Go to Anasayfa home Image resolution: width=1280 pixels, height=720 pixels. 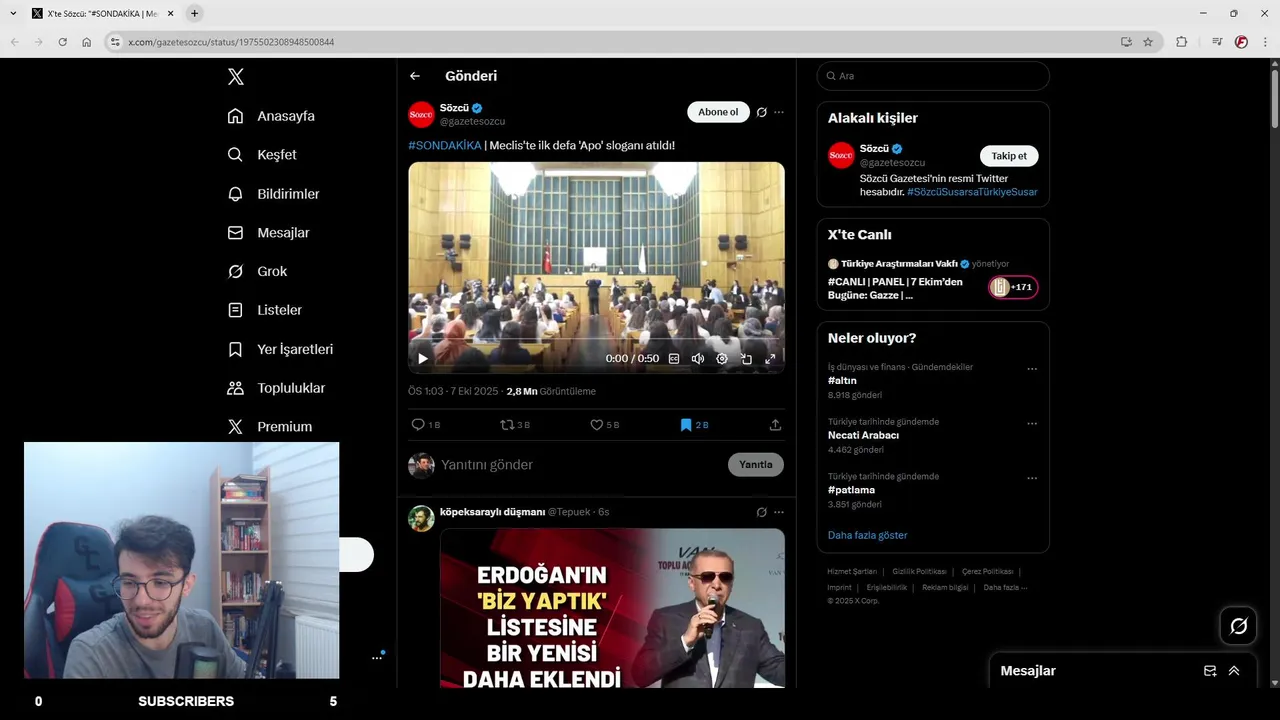click(x=271, y=116)
